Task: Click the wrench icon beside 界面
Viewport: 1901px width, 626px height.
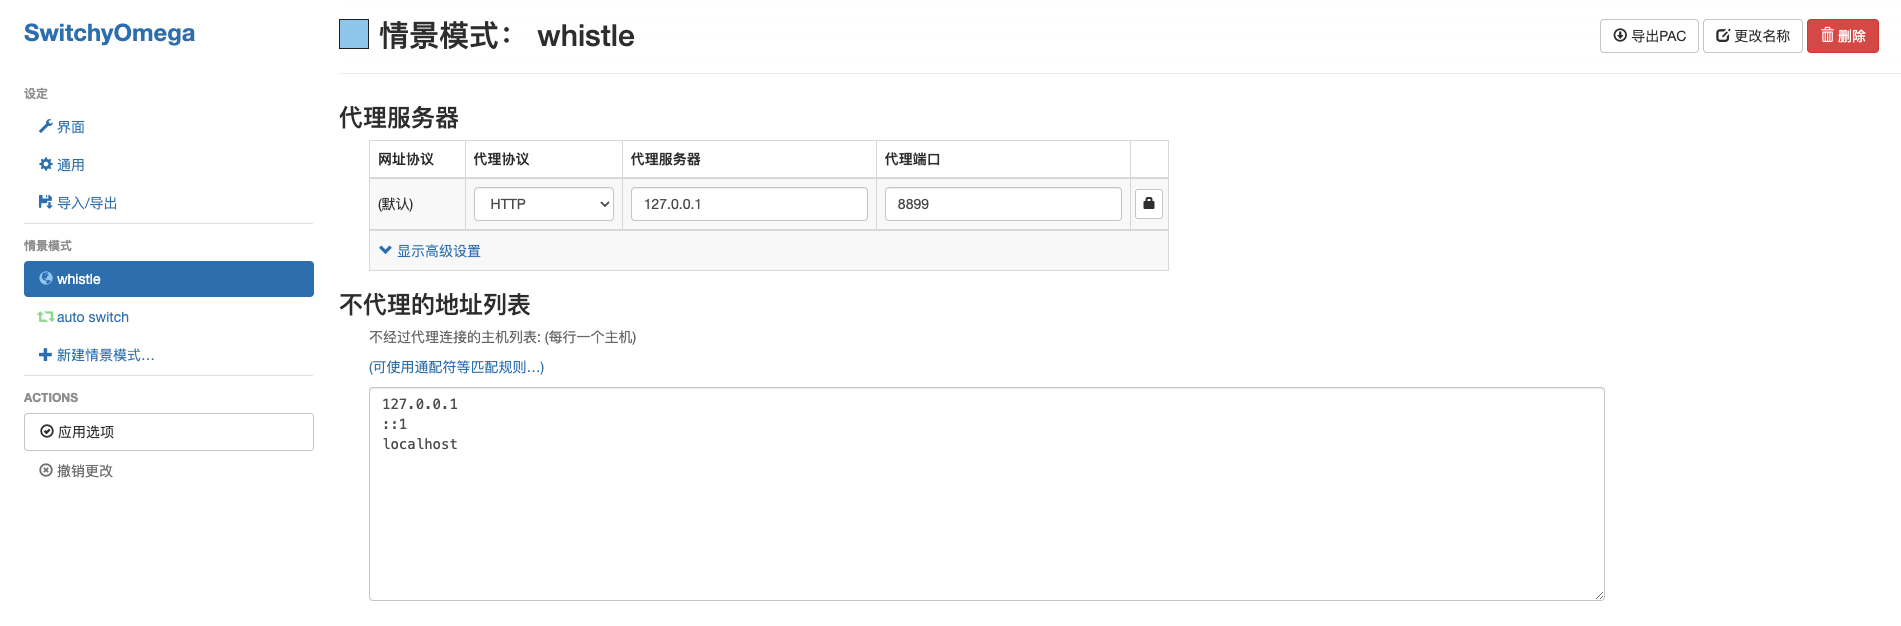Action: [x=46, y=126]
